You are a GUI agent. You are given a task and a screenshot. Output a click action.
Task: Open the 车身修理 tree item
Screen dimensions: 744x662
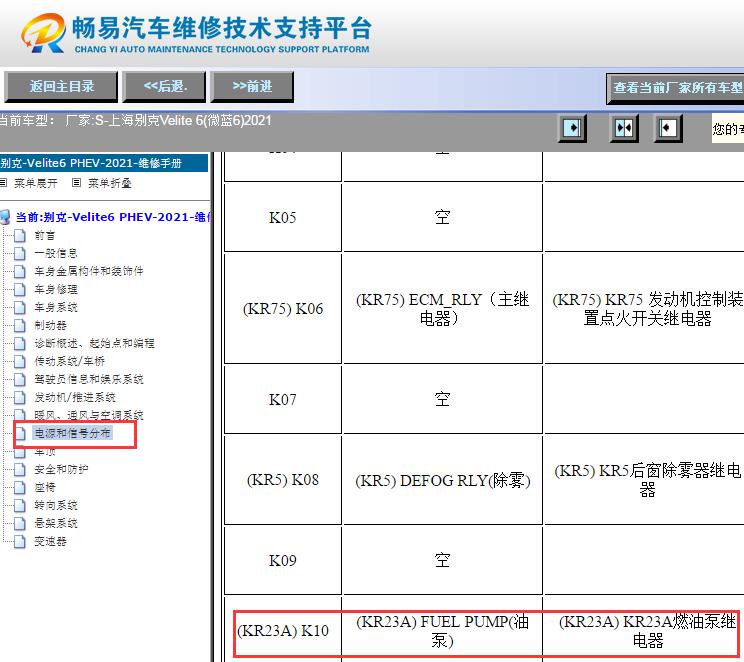point(56,289)
